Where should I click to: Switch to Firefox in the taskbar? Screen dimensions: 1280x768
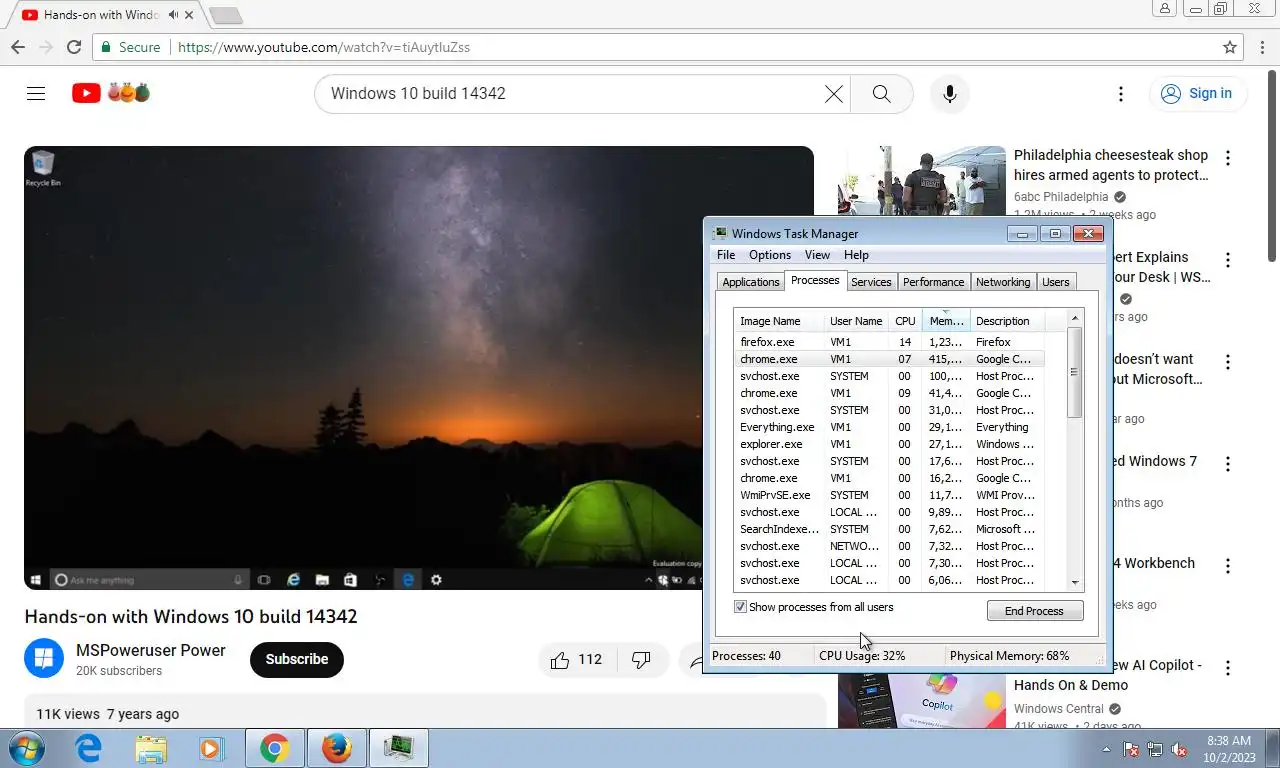pyautogui.click(x=337, y=748)
